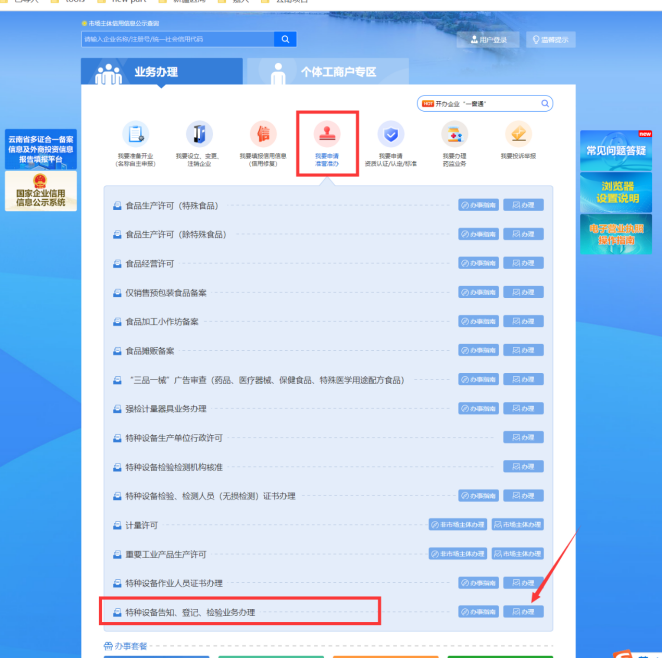Open the 特种设备作业人员证书办理 item
Image resolution: width=662 pixels, height=658 pixels.
(x=174, y=583)
